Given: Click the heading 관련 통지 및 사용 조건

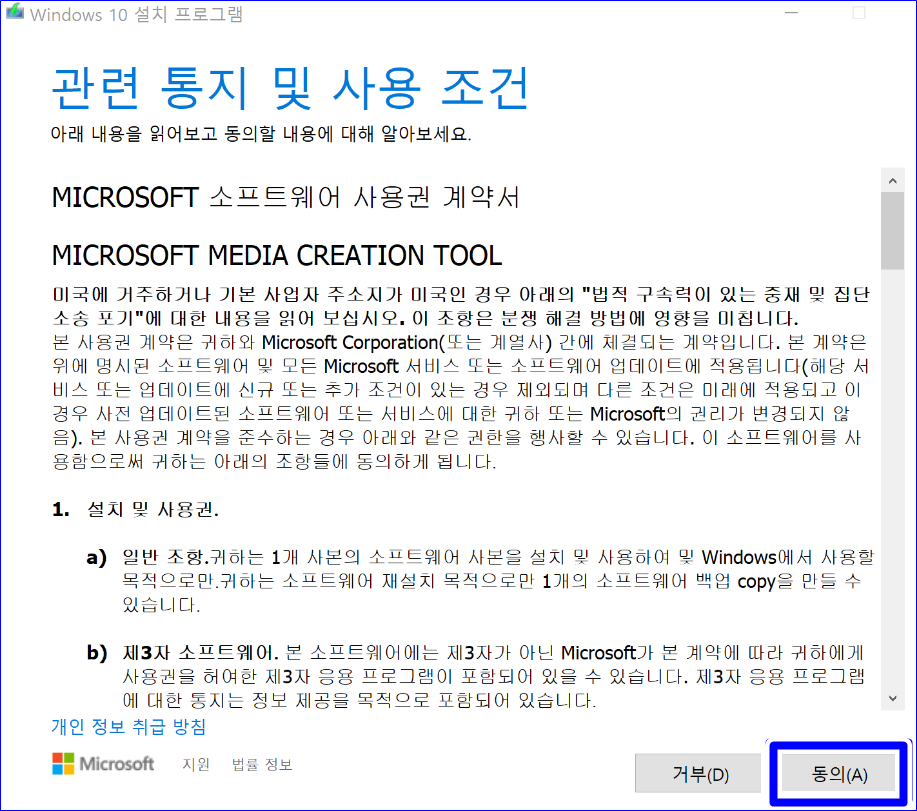Looking at the screenshot, I should pos(290,88).
